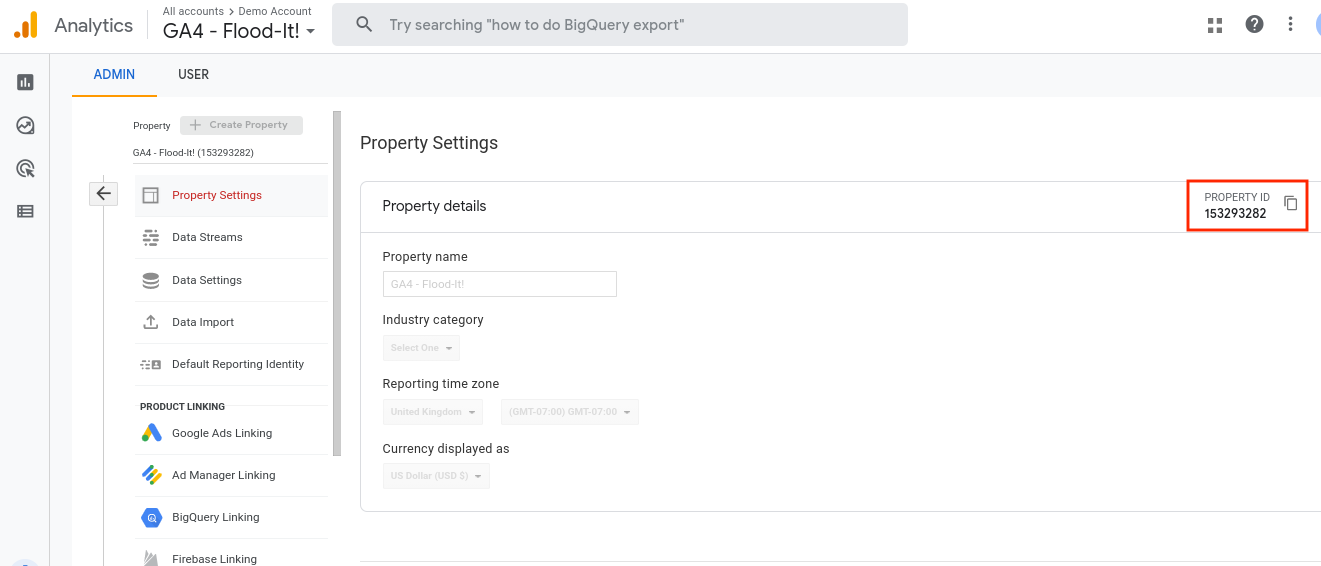Open the US Dollar currency dropdown
This screenshot has height=566, width=1321.
436,476
